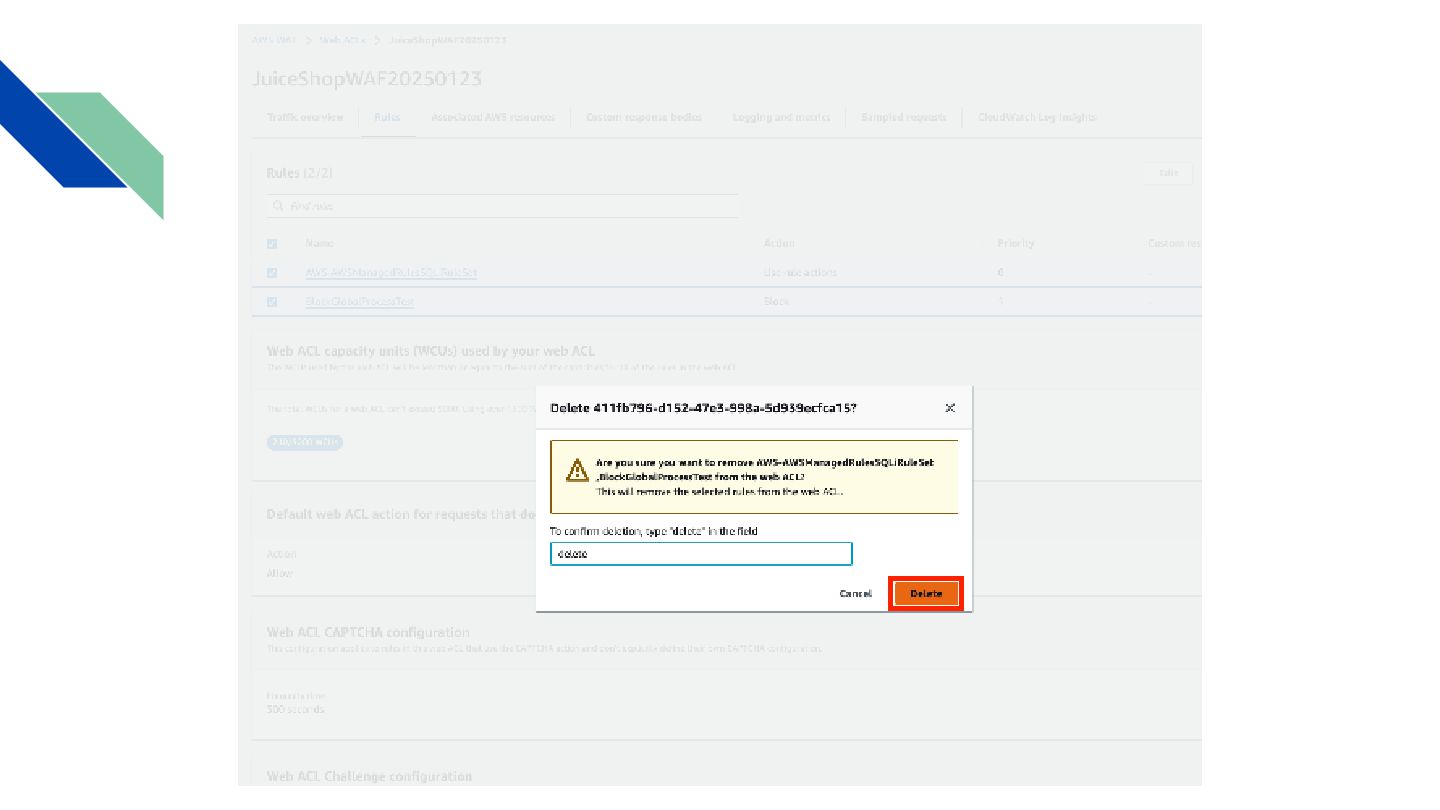The width and height of the screenshot is (1440, 810).
Task: Sort rules by Priority column header
Action: 1015,243
